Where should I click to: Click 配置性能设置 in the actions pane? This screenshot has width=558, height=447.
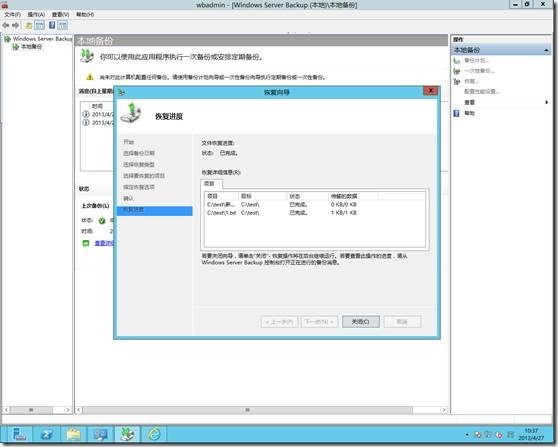coord(481,91)
